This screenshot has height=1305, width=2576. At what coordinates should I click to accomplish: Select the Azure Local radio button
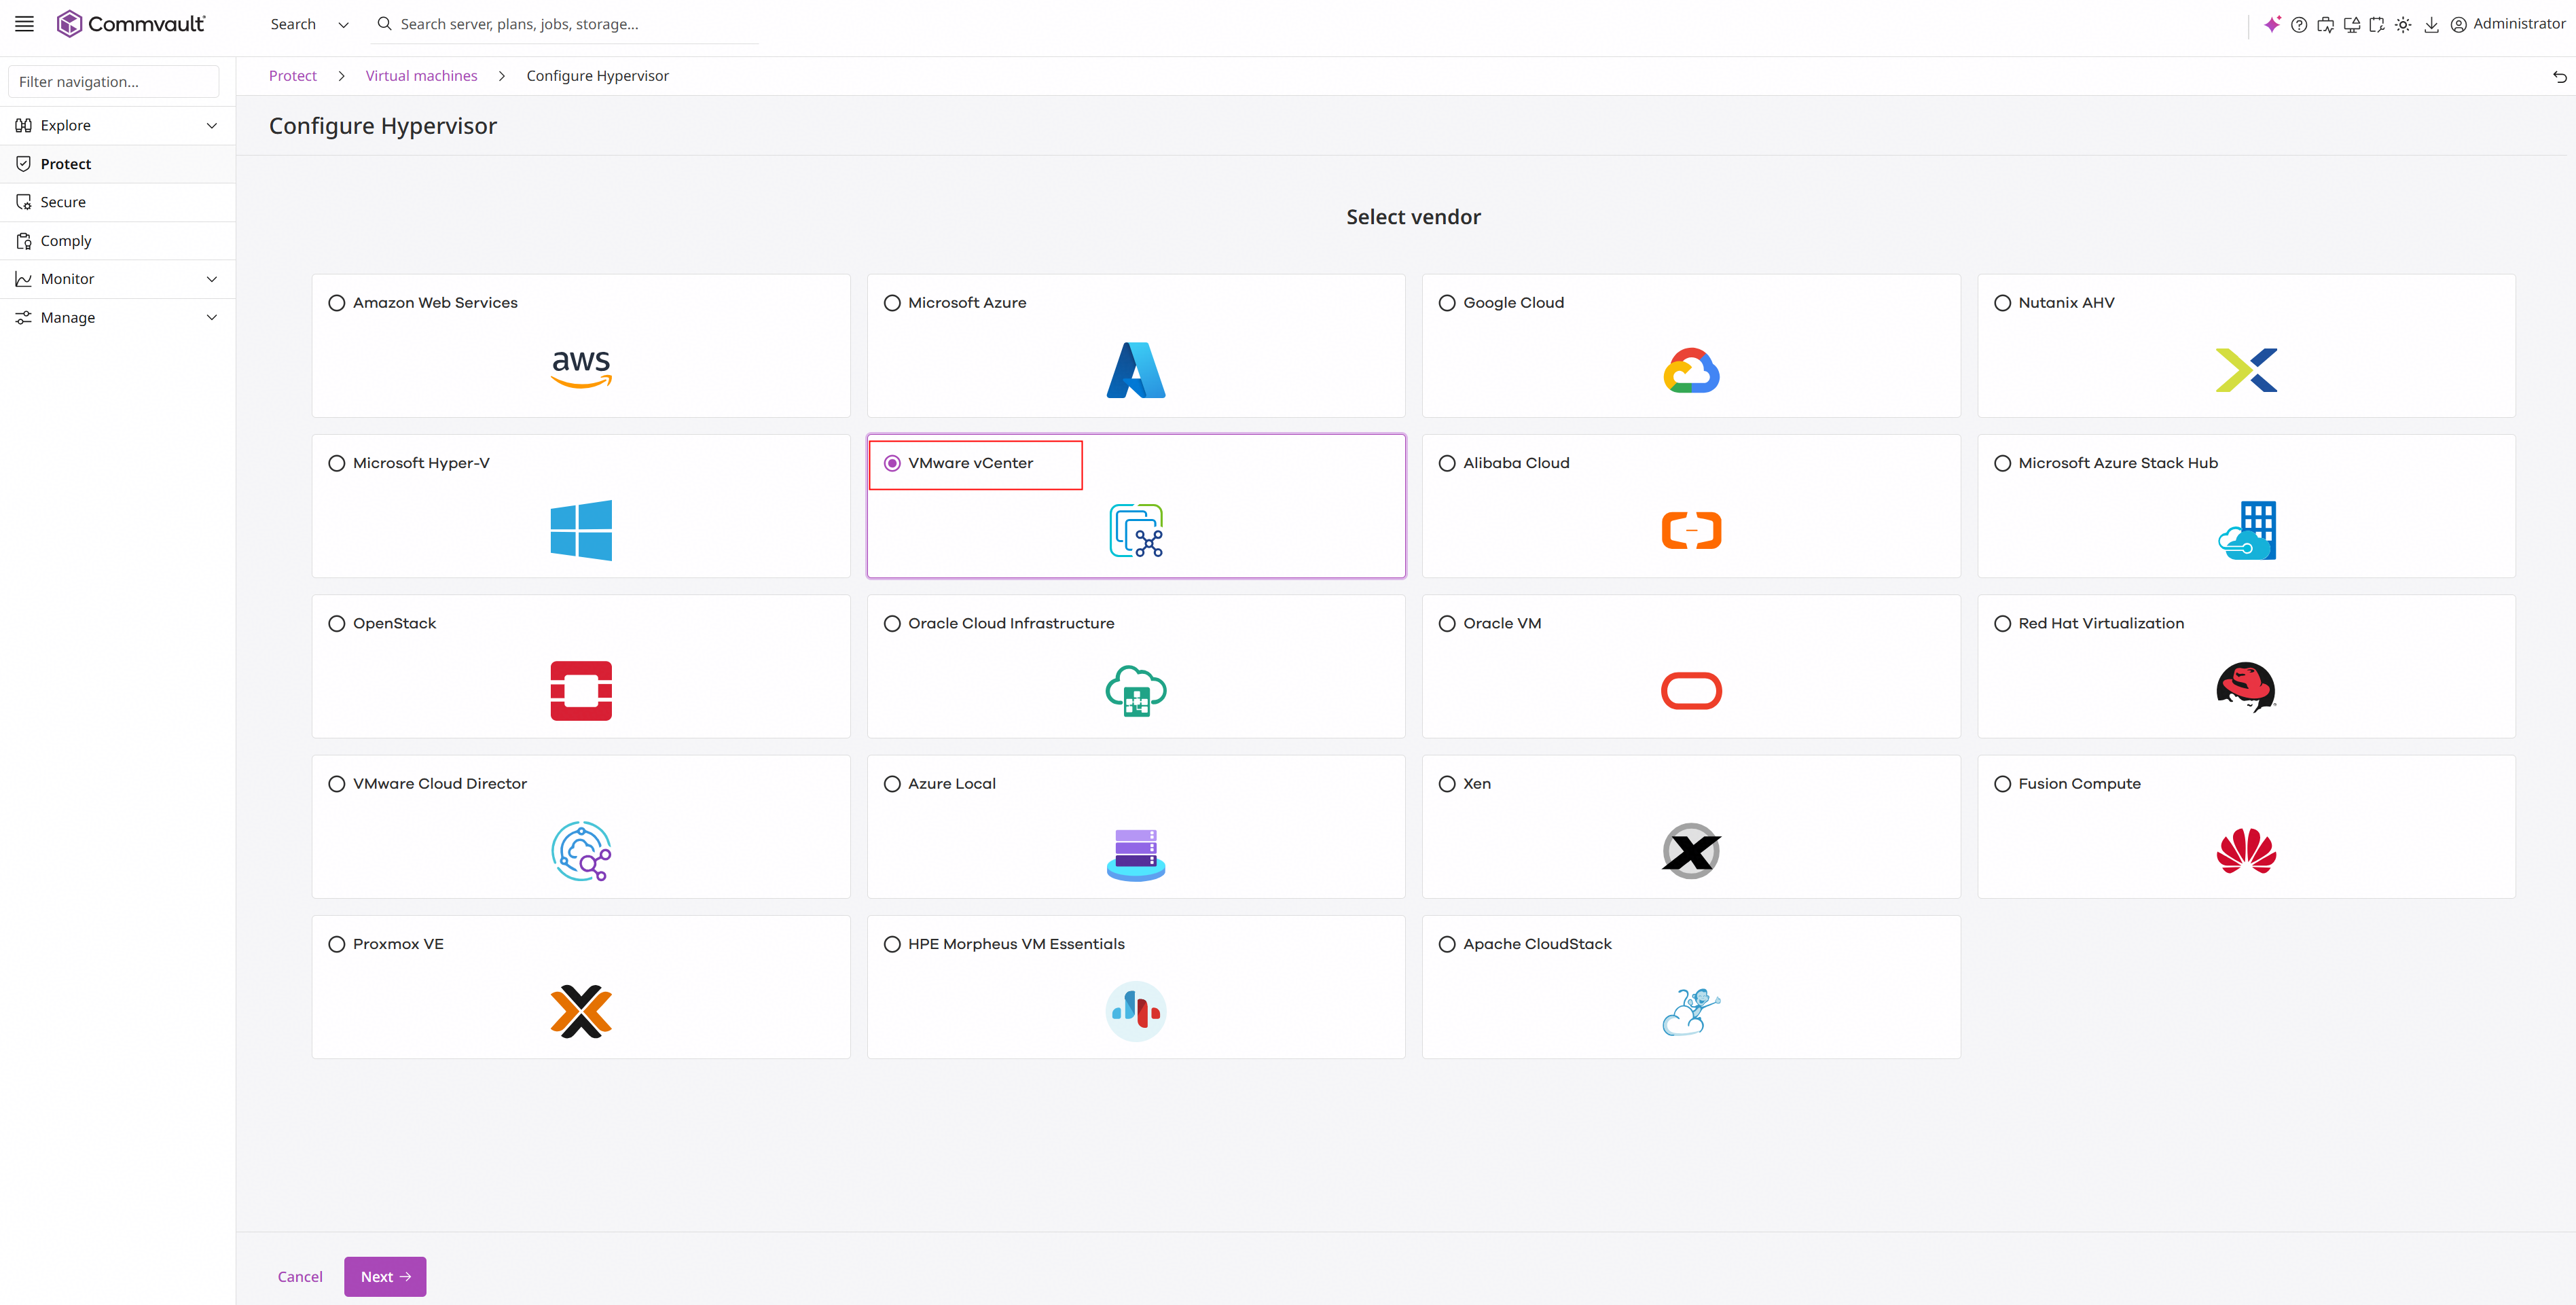point(892,784)
